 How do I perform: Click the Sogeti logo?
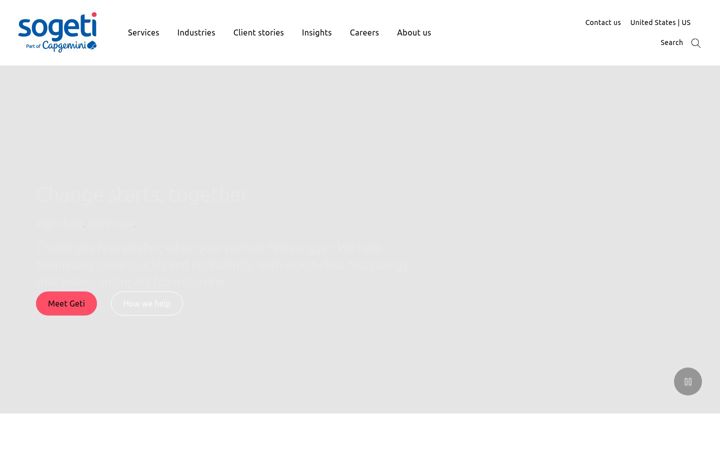pos(57,32)
